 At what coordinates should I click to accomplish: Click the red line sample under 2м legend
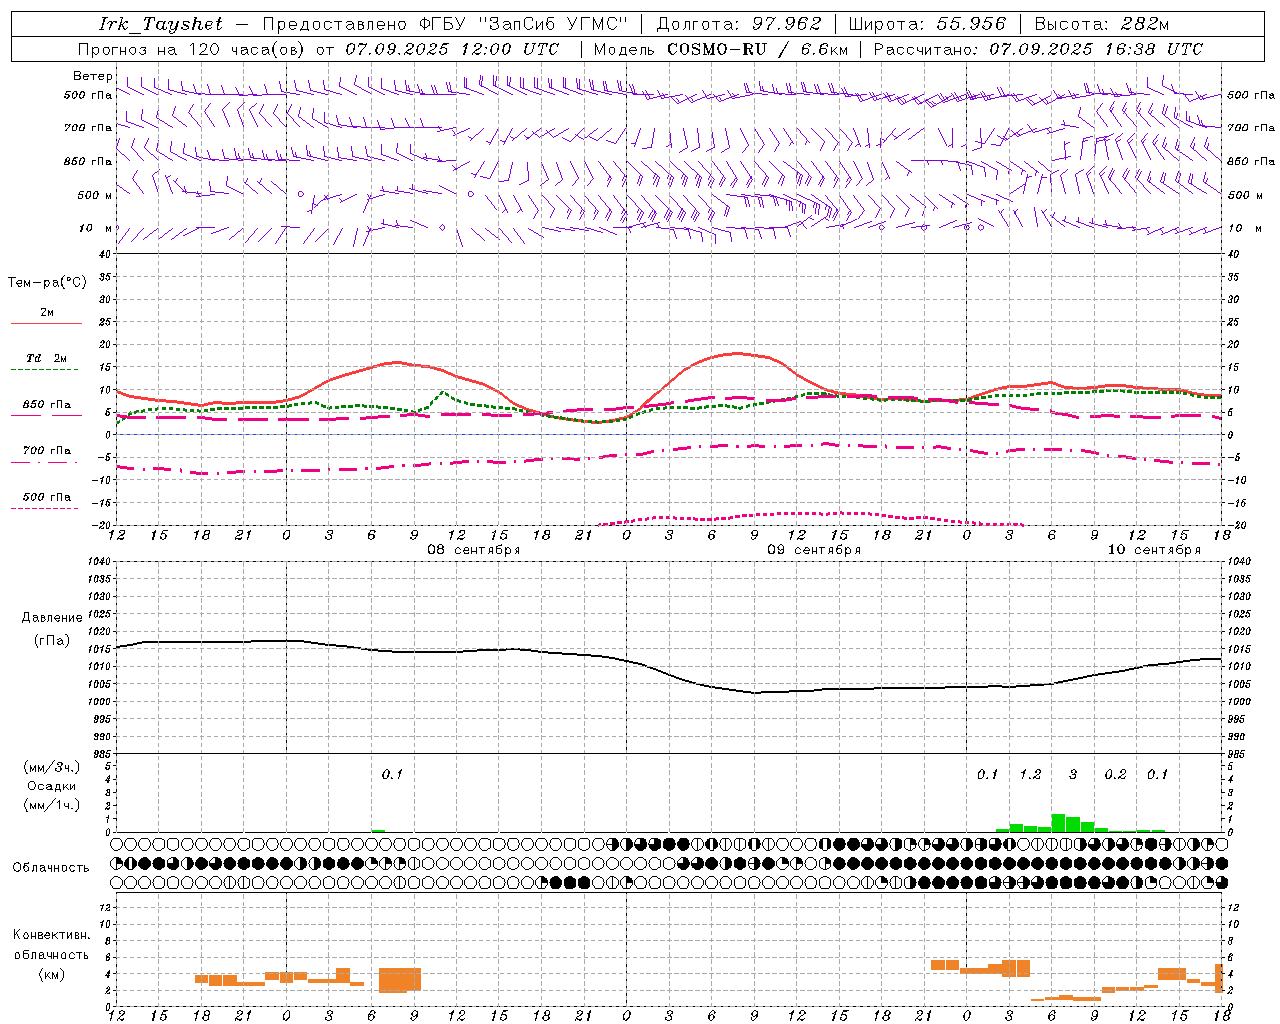[x=46, y=323]
